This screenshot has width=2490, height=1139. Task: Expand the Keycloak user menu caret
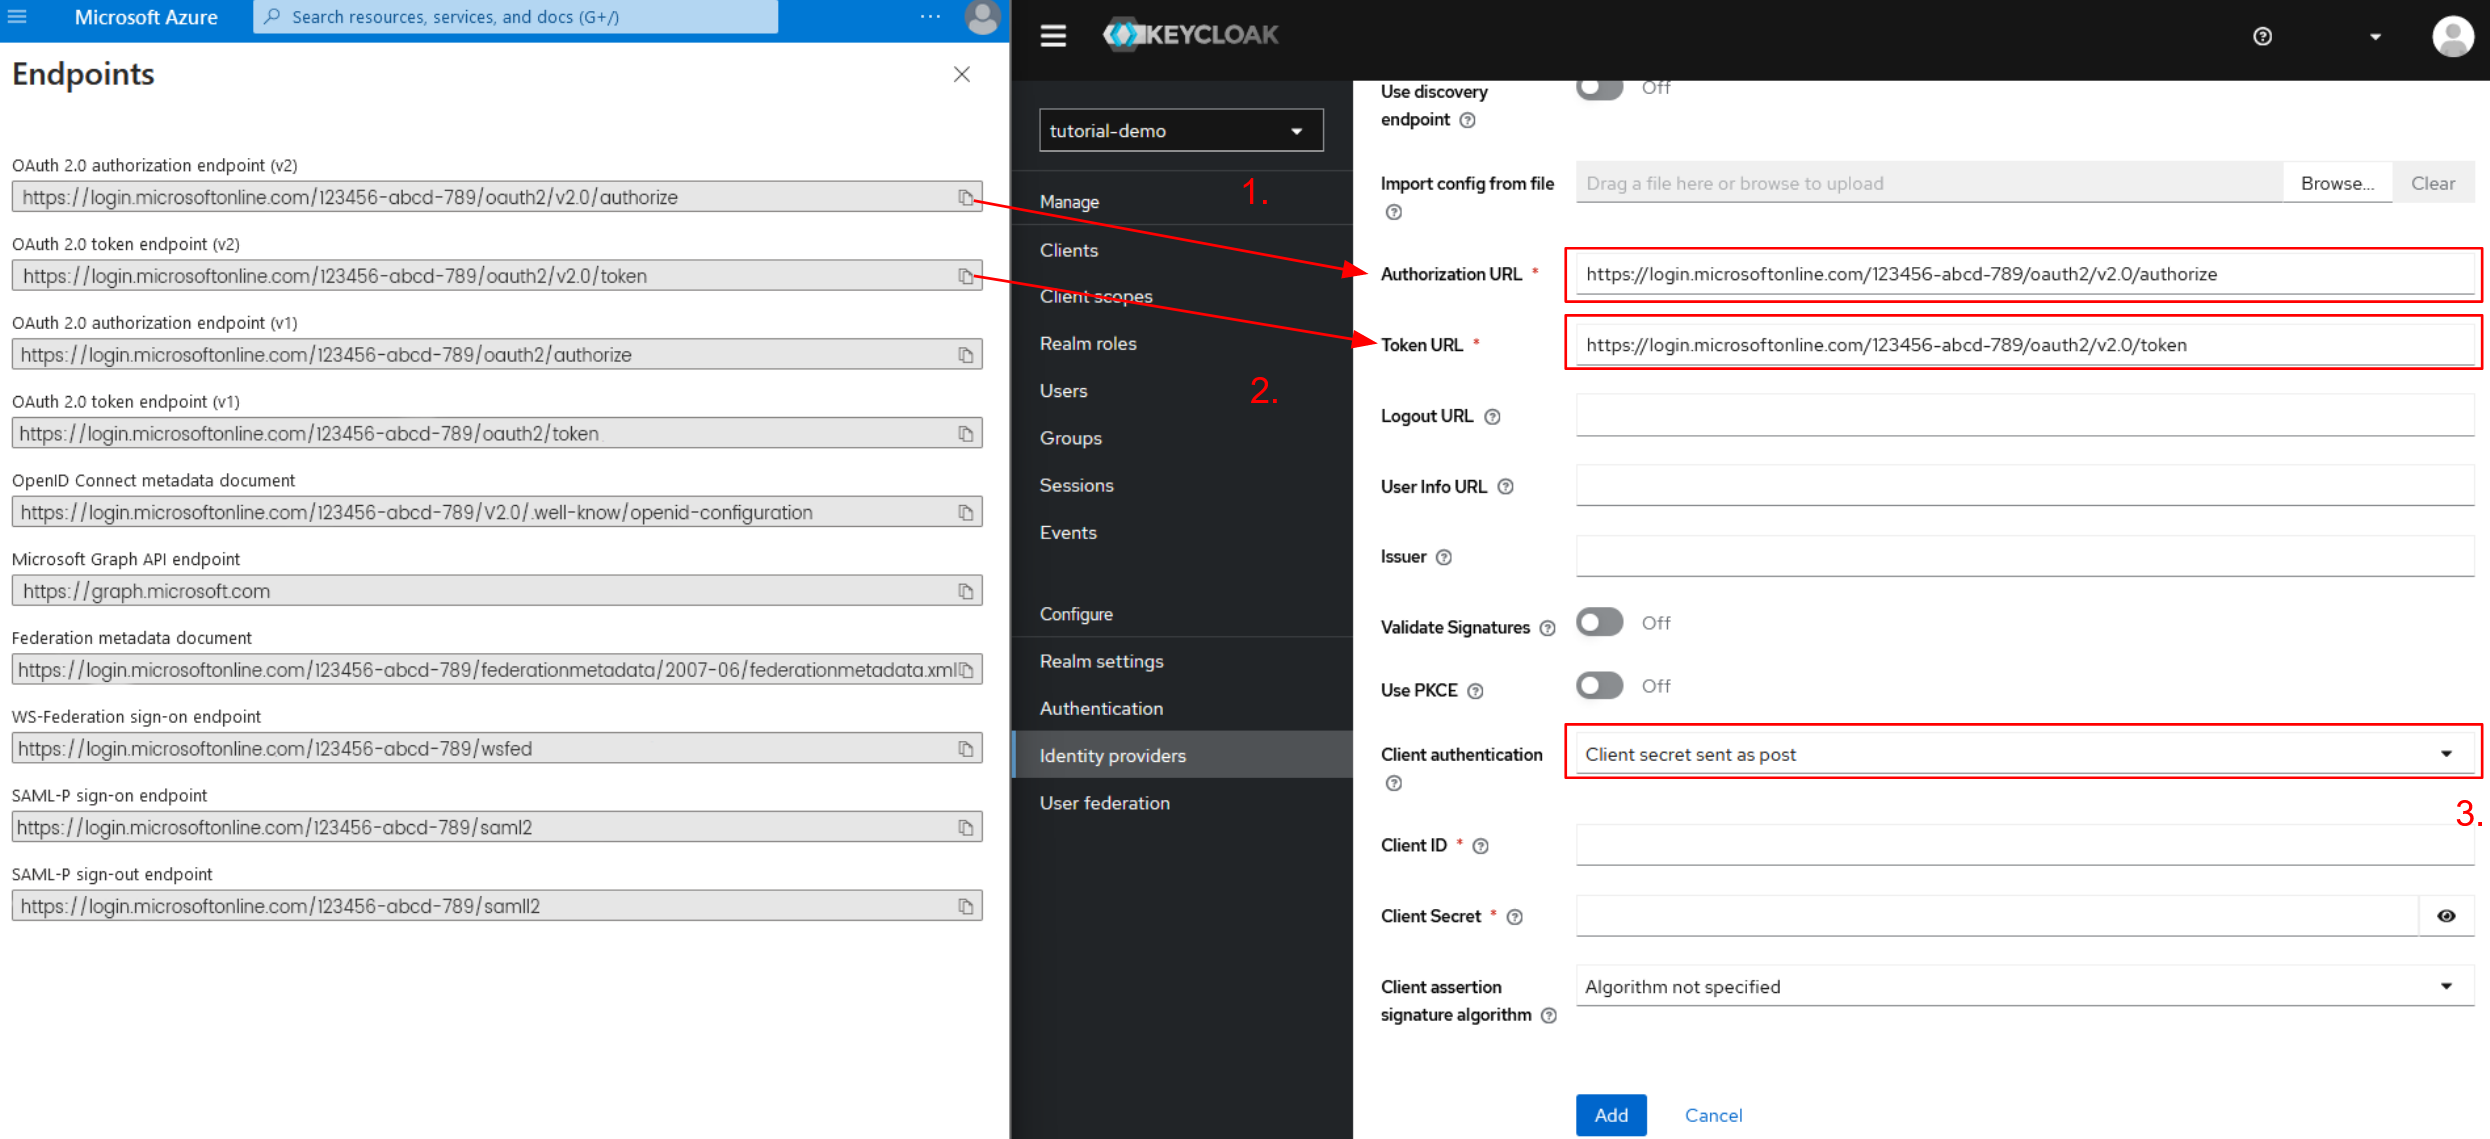tap(2375, 37)
